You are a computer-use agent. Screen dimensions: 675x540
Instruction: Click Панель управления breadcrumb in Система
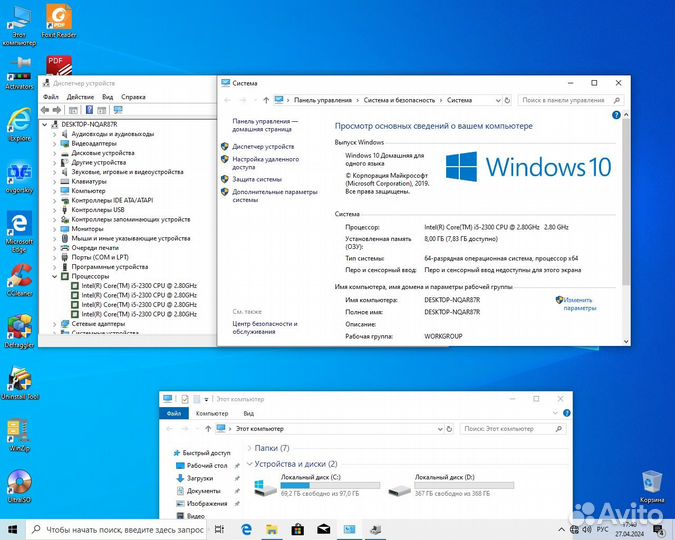point(323,100)
